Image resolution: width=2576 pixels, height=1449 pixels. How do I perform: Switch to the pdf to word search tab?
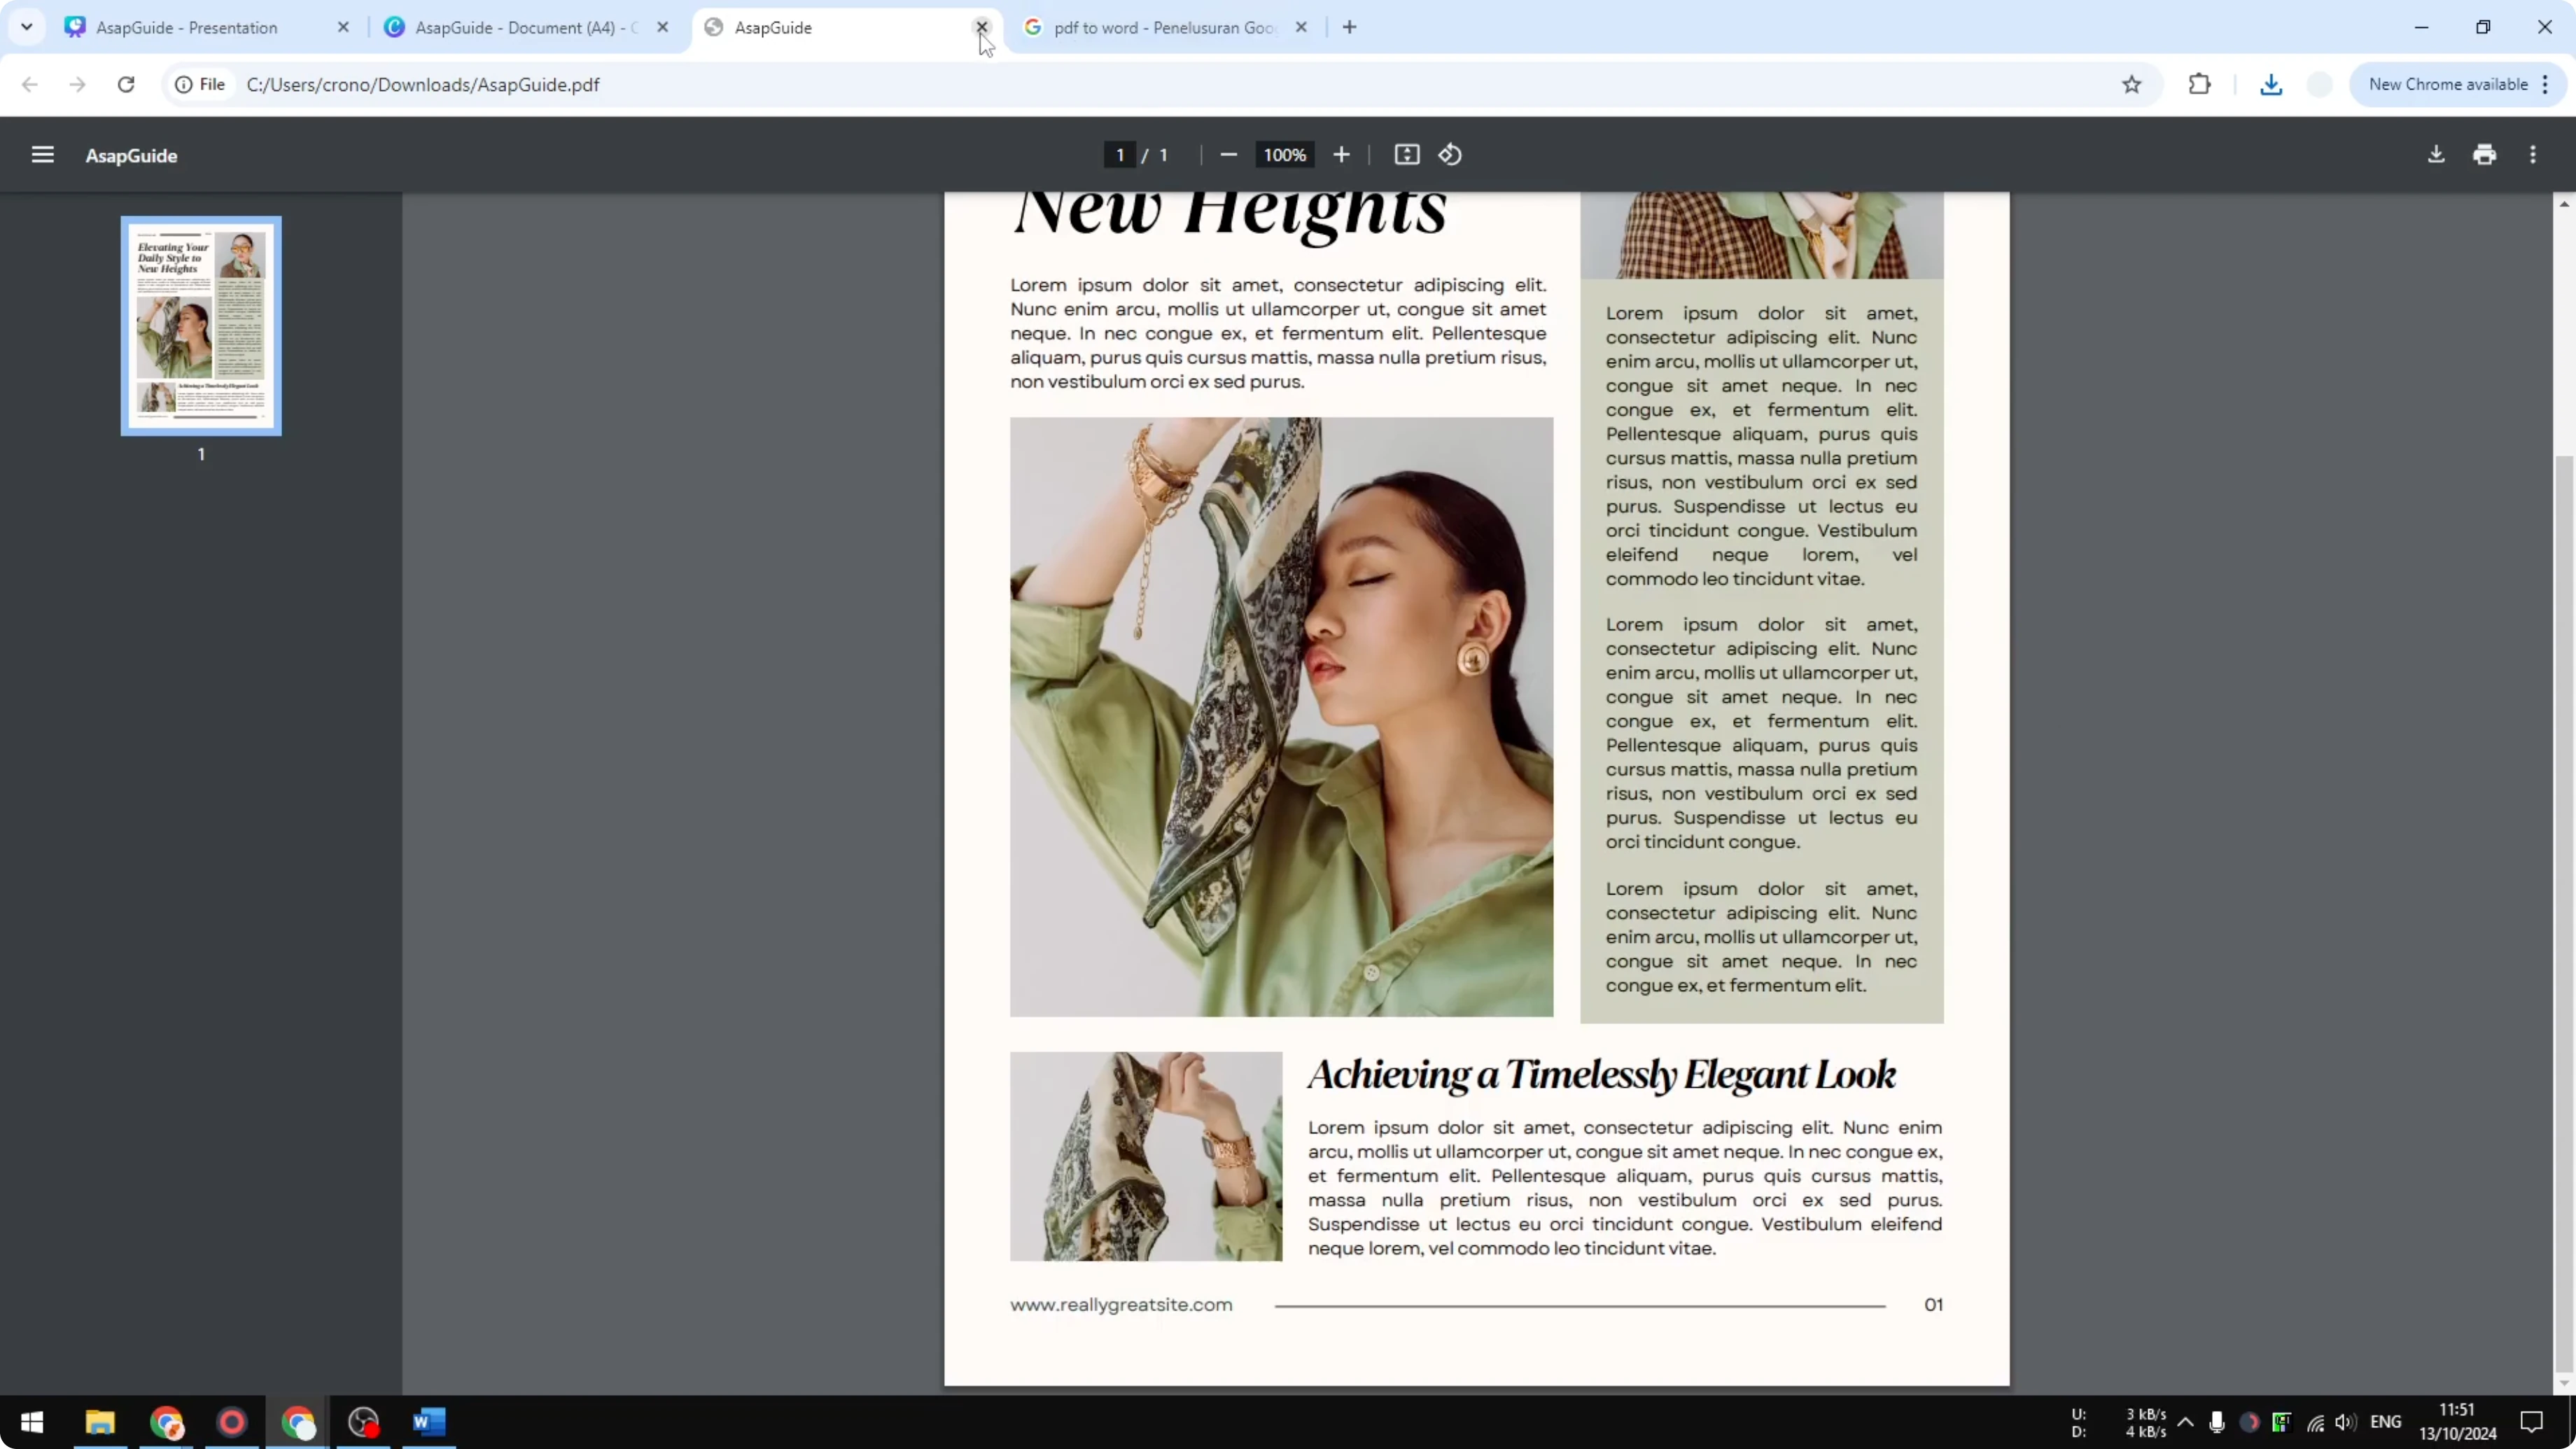click(1150, 27)
